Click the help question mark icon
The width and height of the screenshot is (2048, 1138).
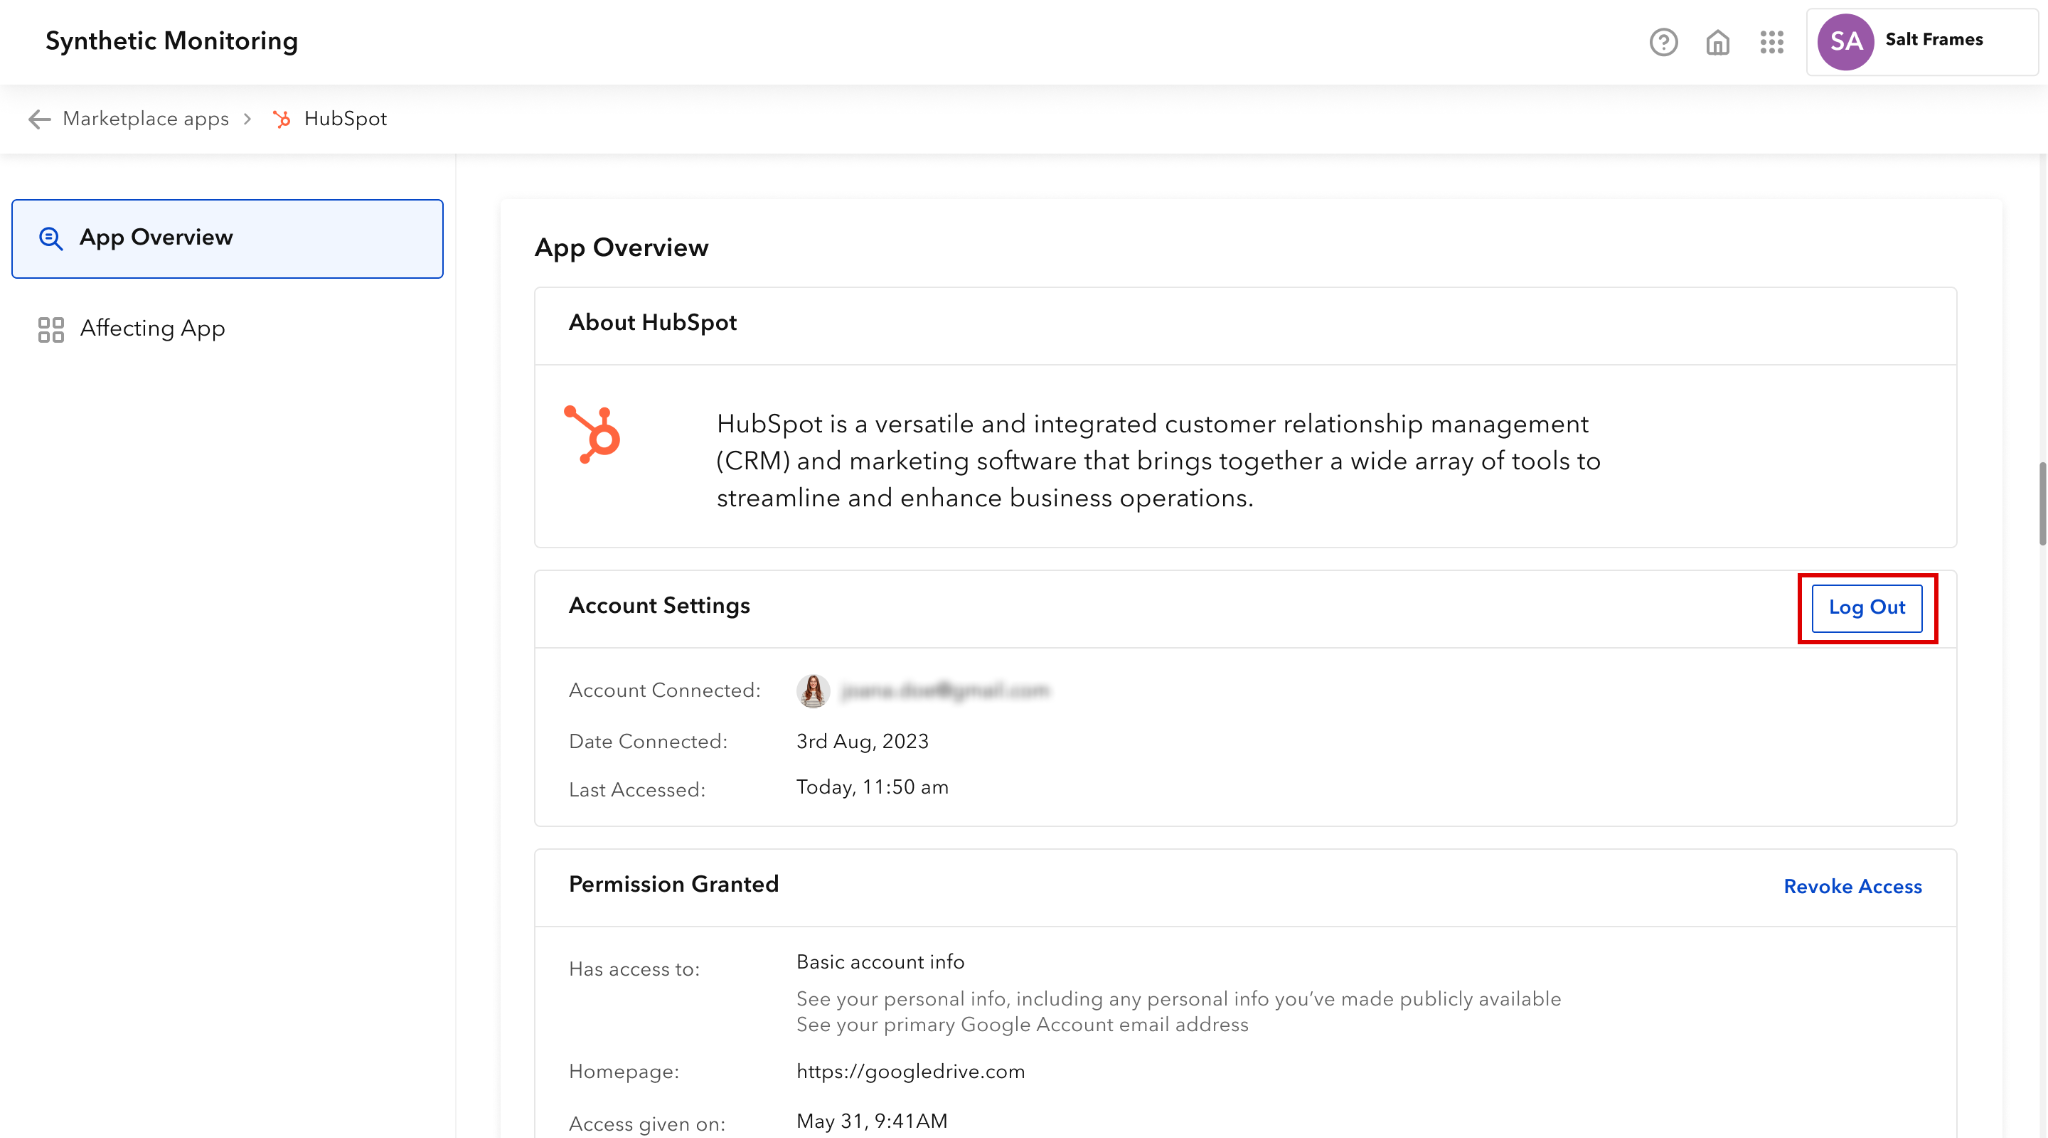pyautogui.click(x=1663, y=42)
